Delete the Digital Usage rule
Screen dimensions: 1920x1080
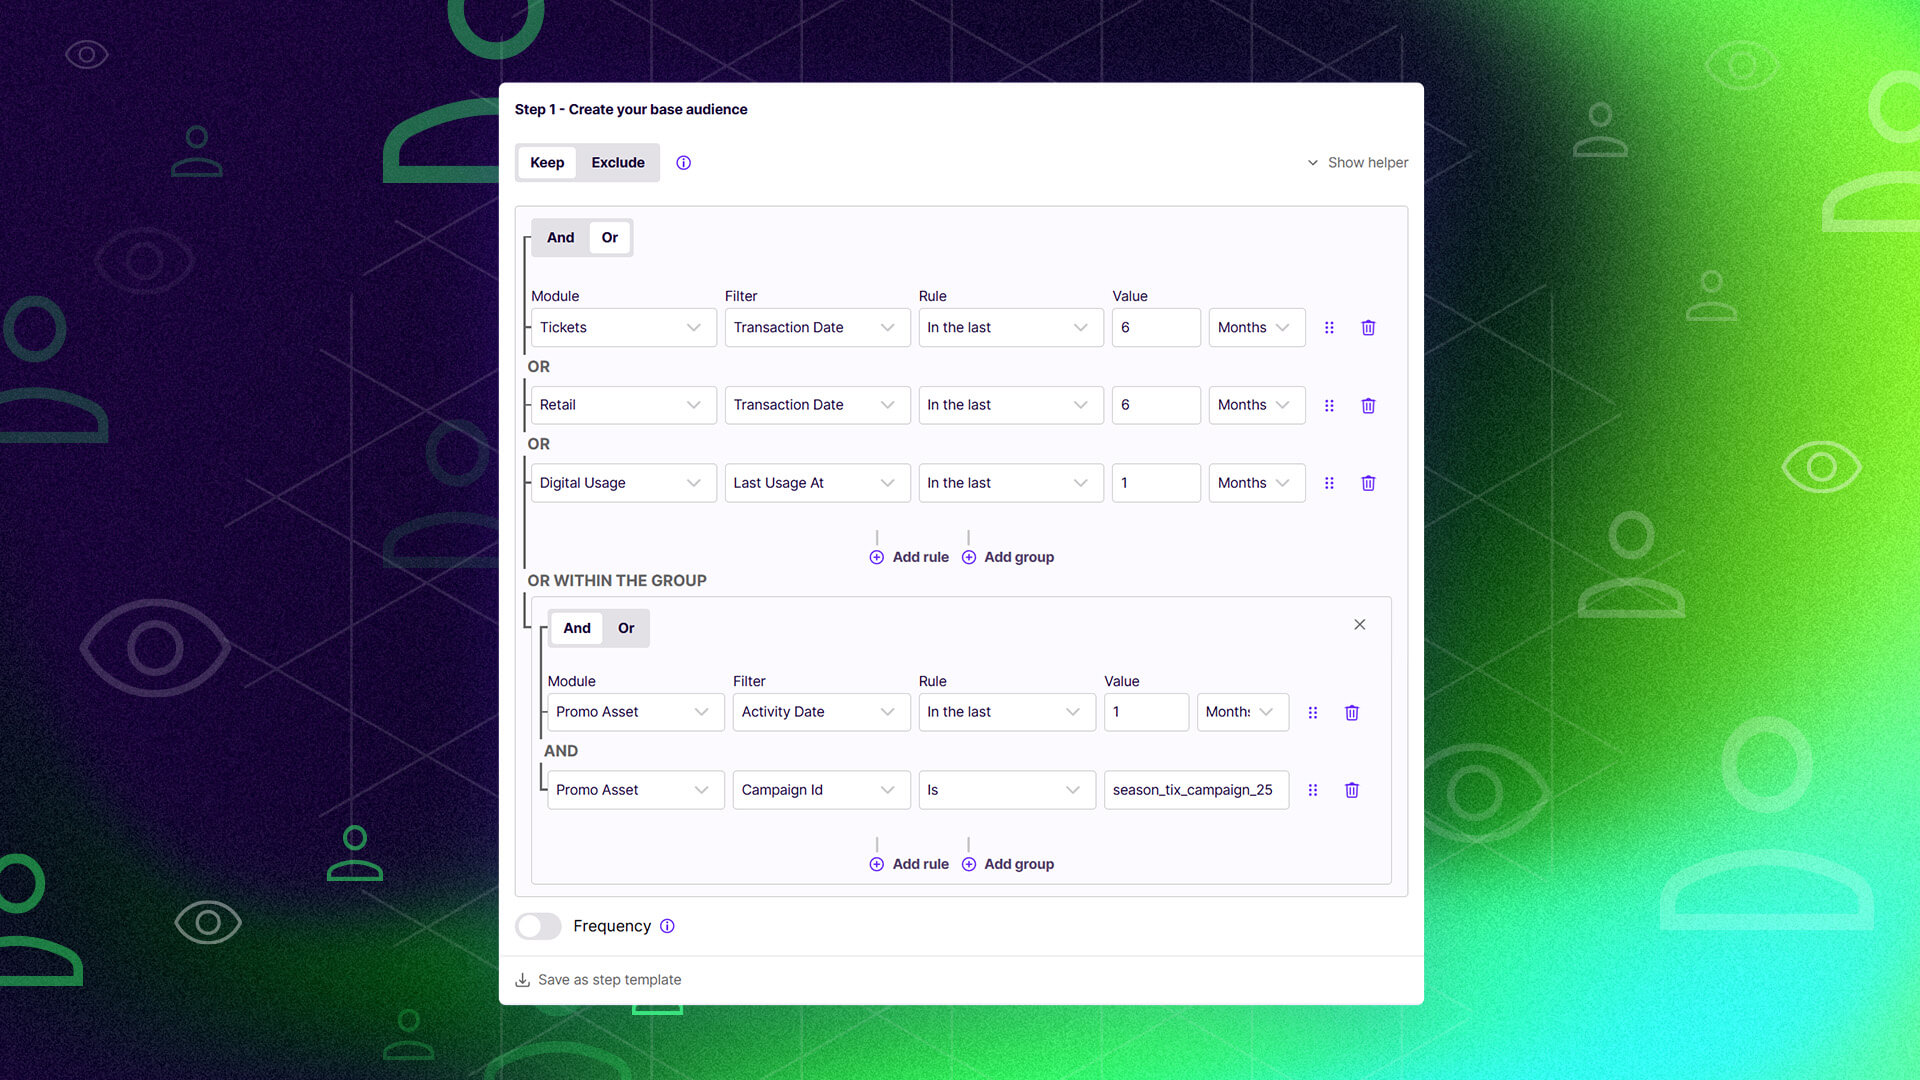click(1368, 483)
